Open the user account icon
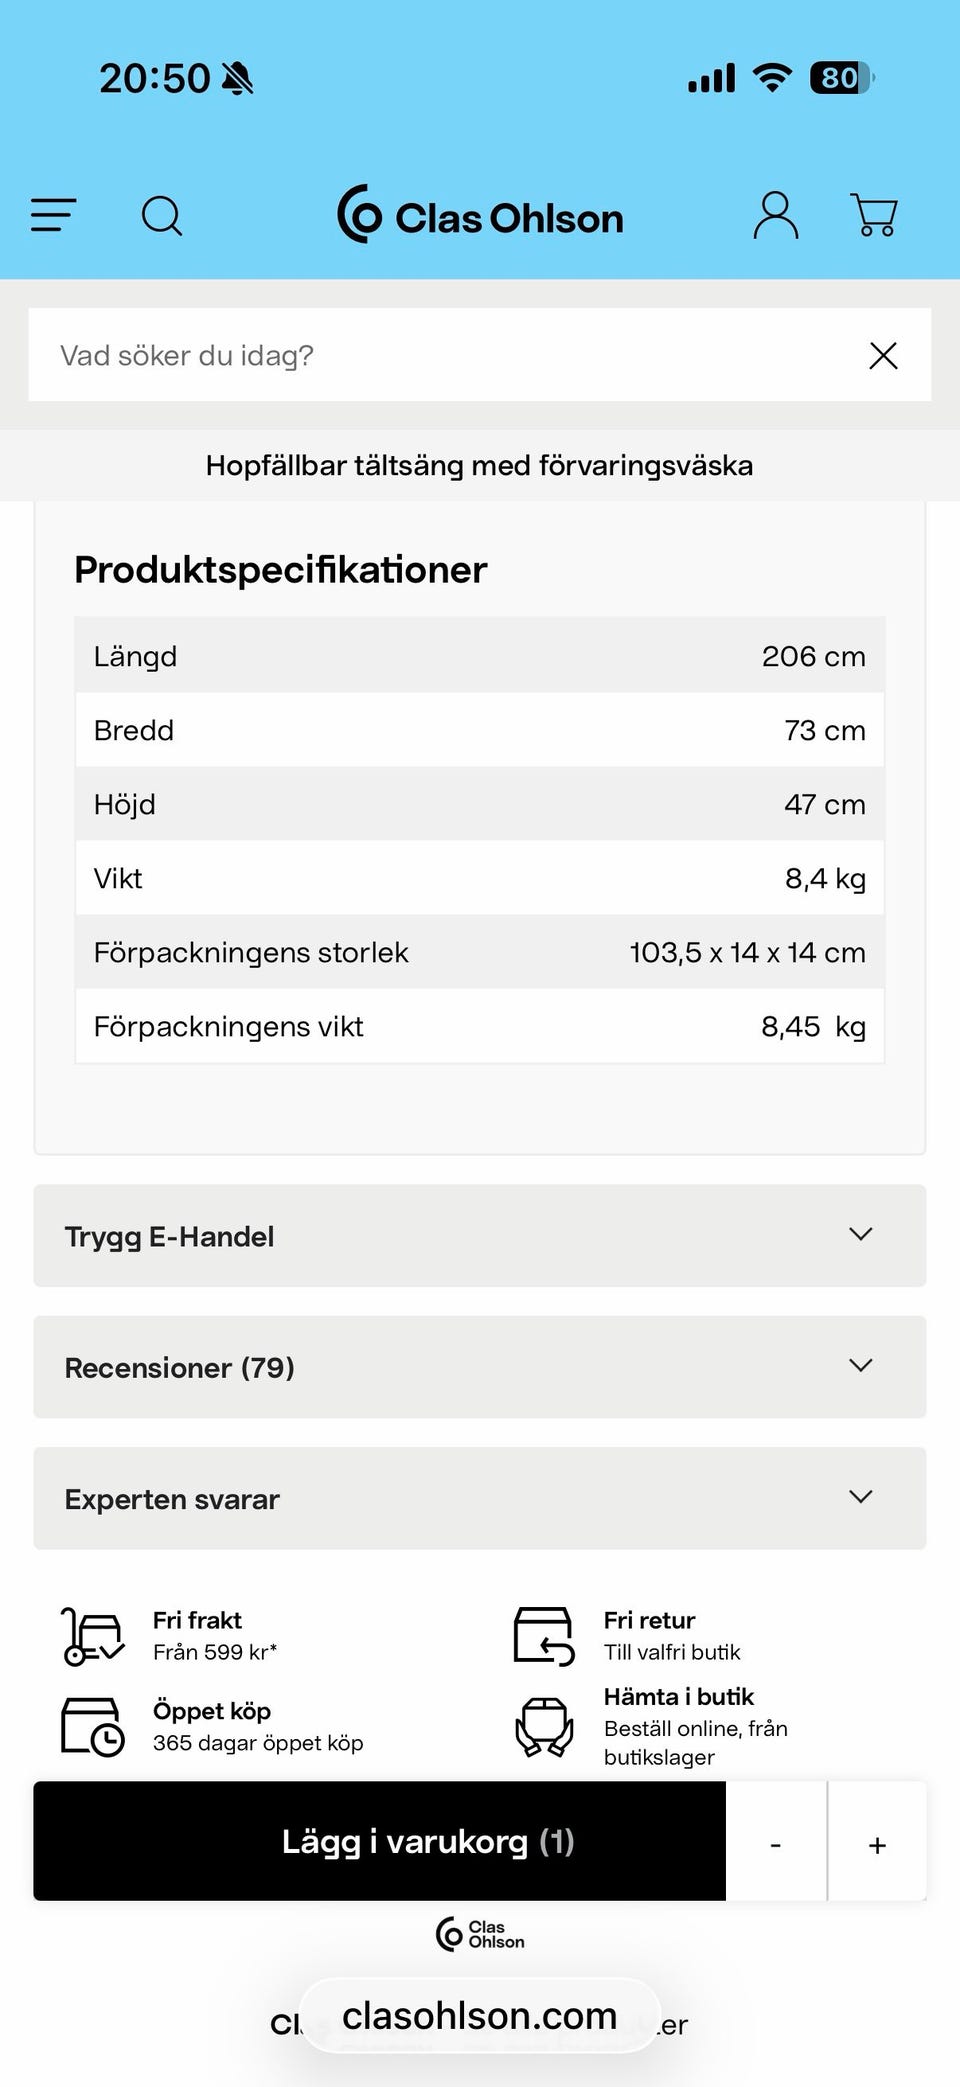The image size is (960, 2087). (x=775, y=215)
